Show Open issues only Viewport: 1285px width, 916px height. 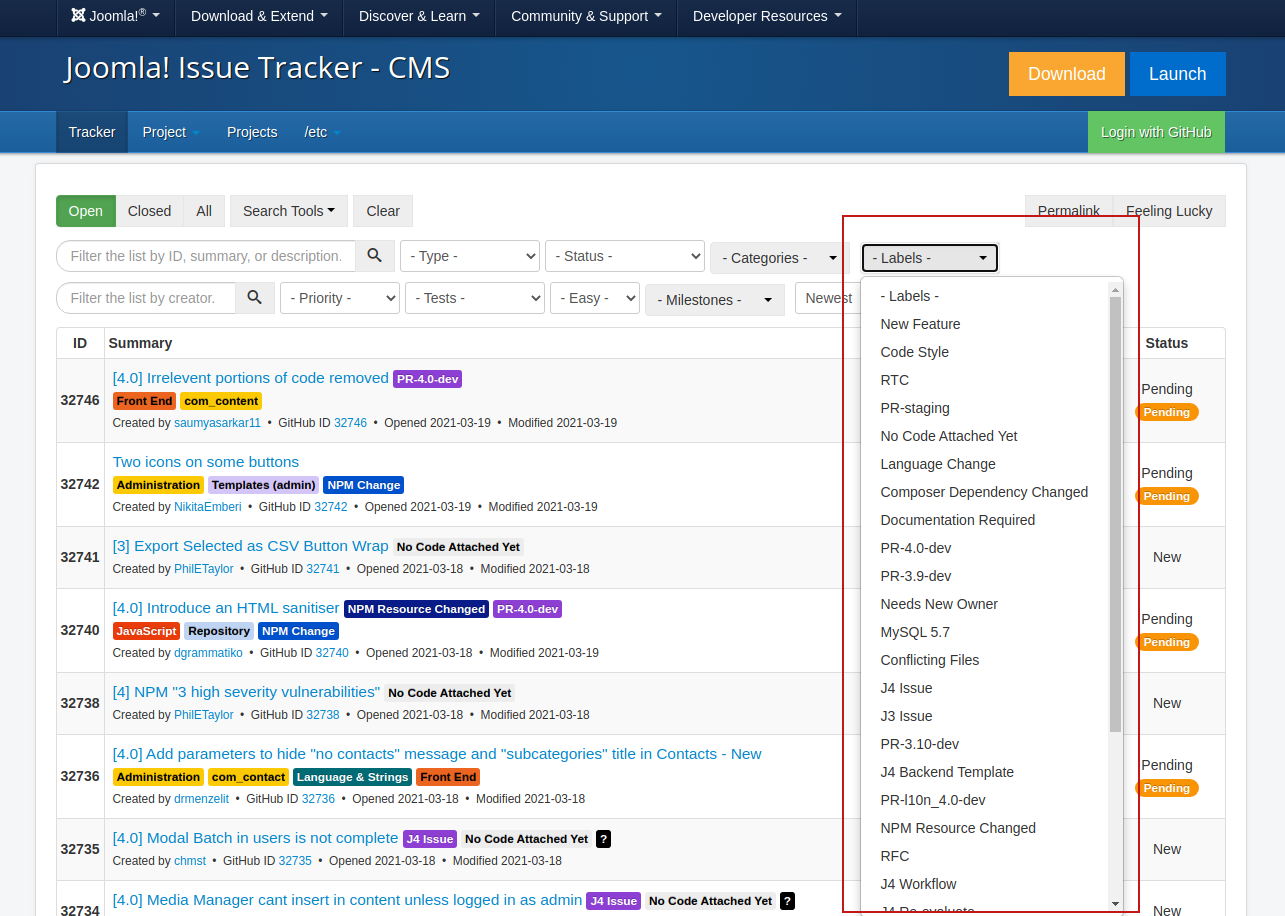(86, 211)
